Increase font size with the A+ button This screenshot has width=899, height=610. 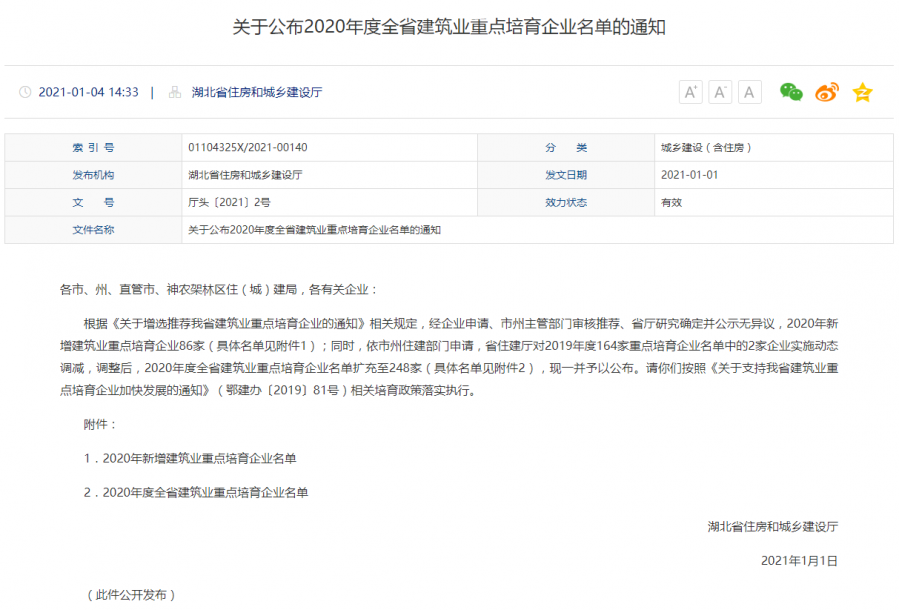tap(690, 92)
